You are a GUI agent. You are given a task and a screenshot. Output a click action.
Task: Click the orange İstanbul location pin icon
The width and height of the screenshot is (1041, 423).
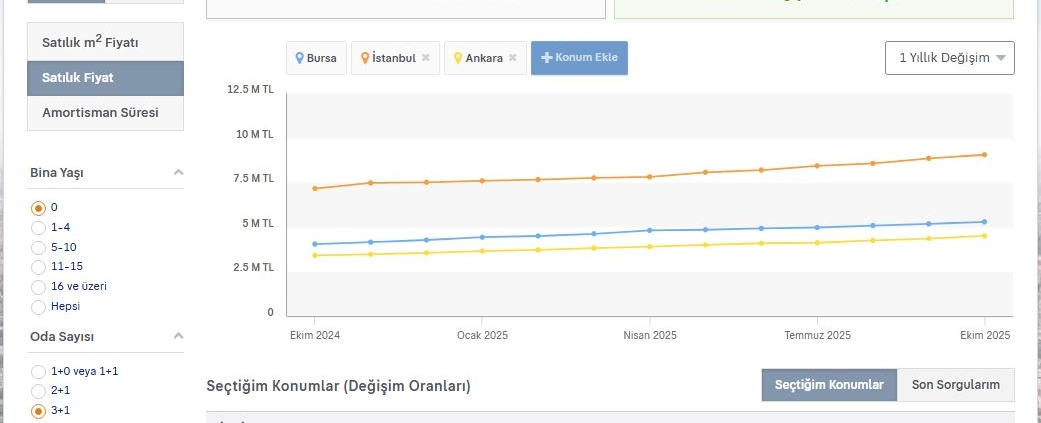tap(365, 58)
